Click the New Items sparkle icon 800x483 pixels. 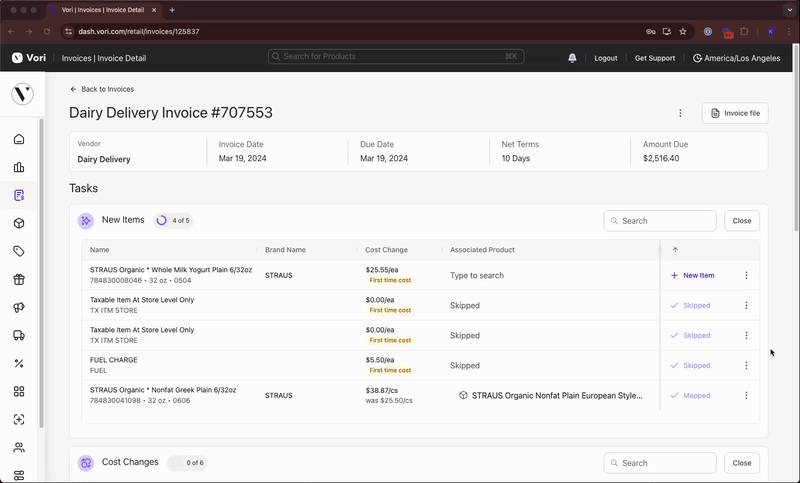pyautogui.click(x=86, y=221)
